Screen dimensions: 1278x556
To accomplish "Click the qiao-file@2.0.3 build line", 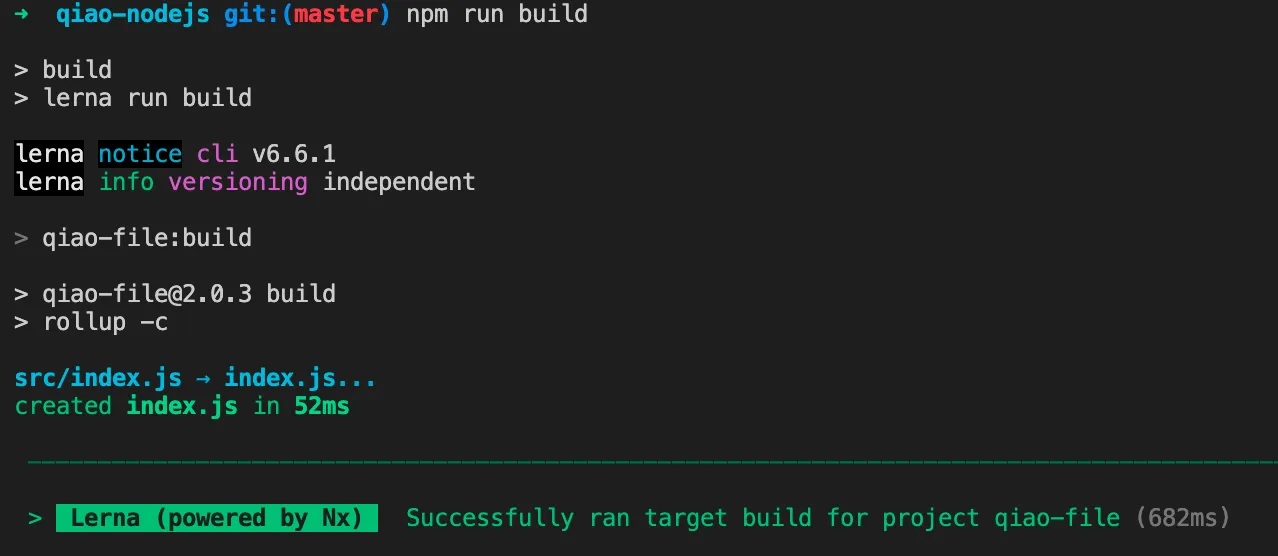I will click(189, 294).
